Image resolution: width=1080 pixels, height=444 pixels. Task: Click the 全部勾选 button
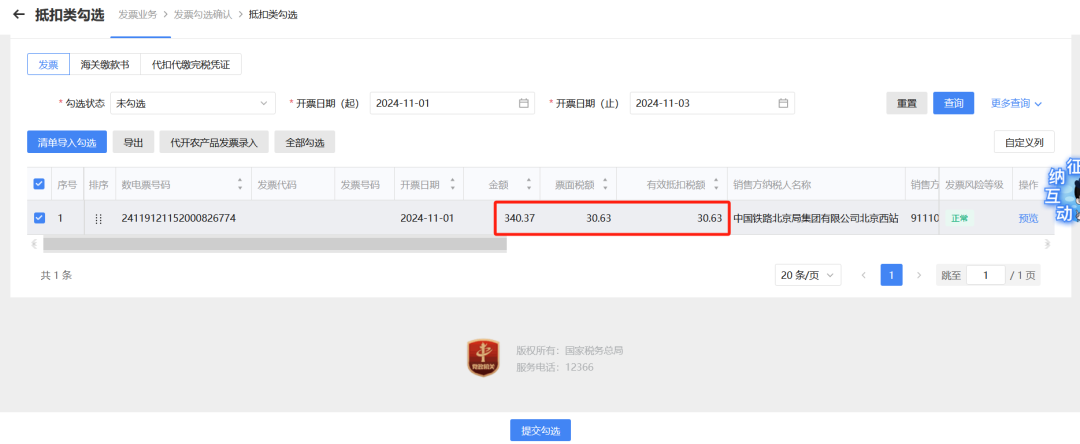coord(304,142)
